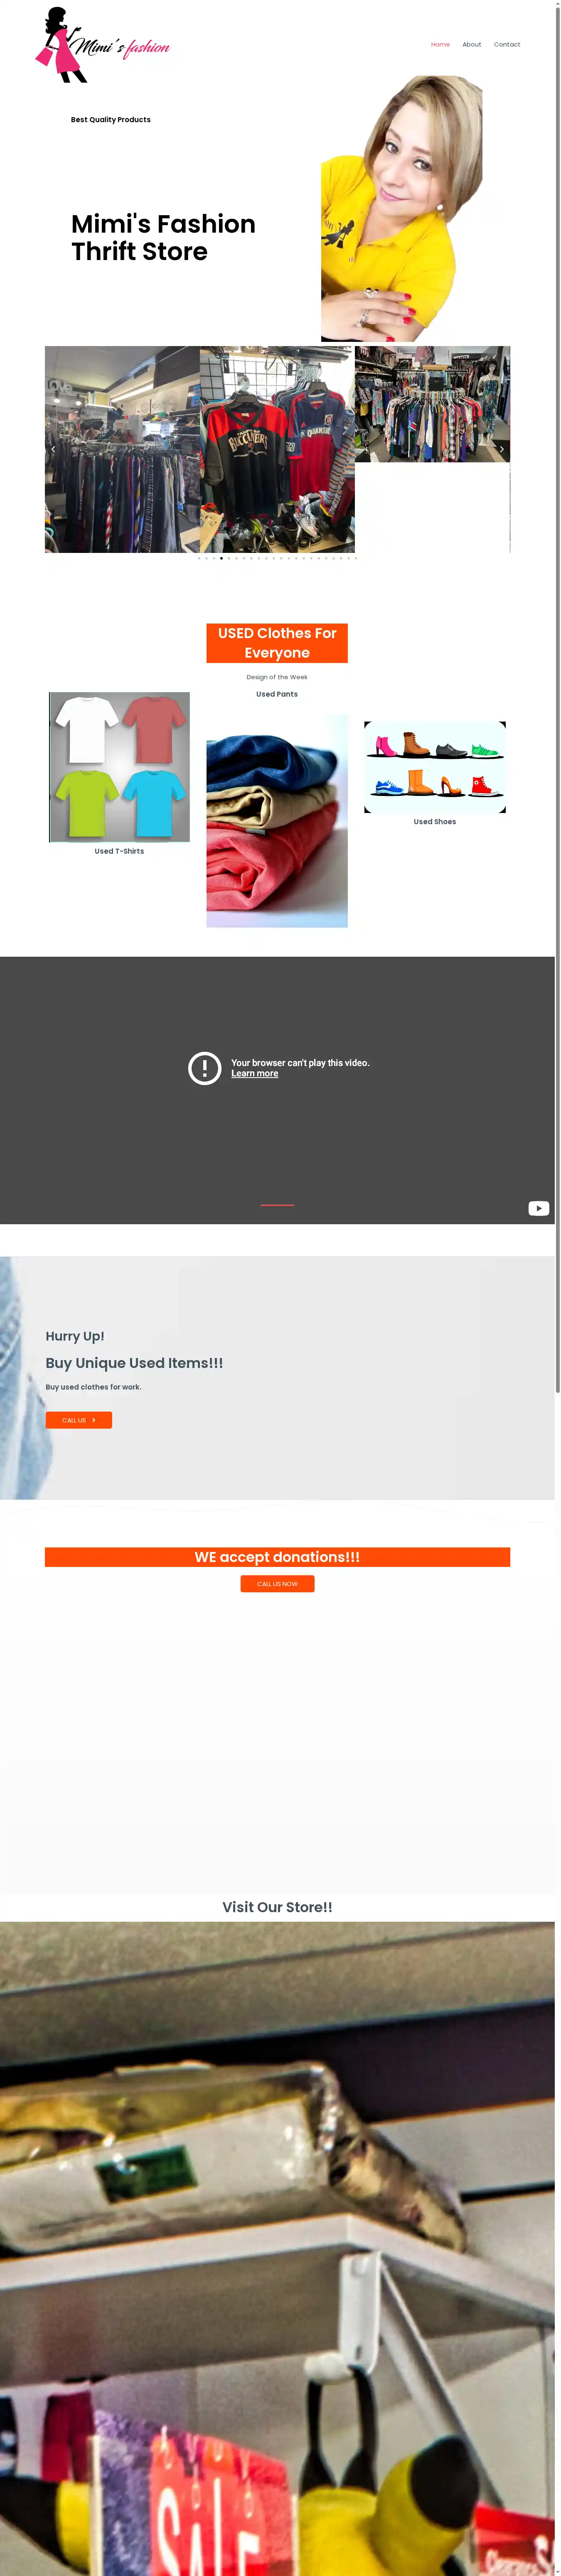Open the Used T-Shirts image
This screenshot has width=561, height=2576.
click(x=119, y=767)
